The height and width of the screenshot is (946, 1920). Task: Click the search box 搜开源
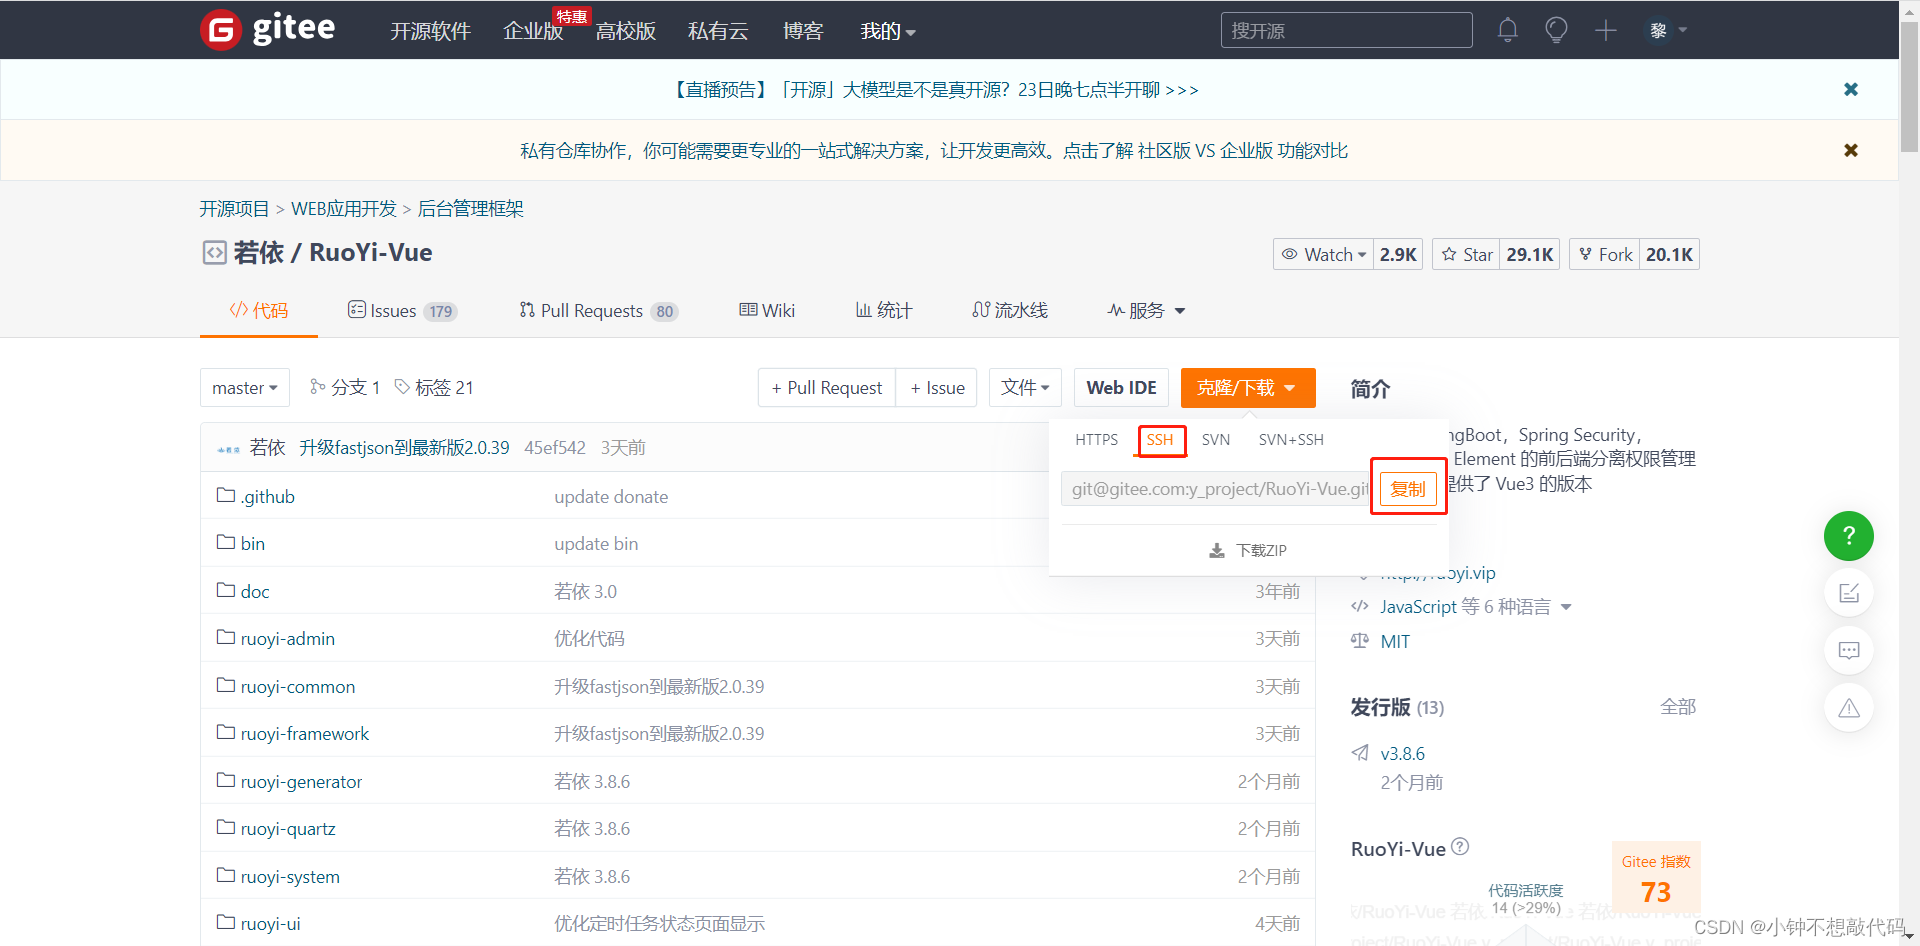tap(1346, 30)
